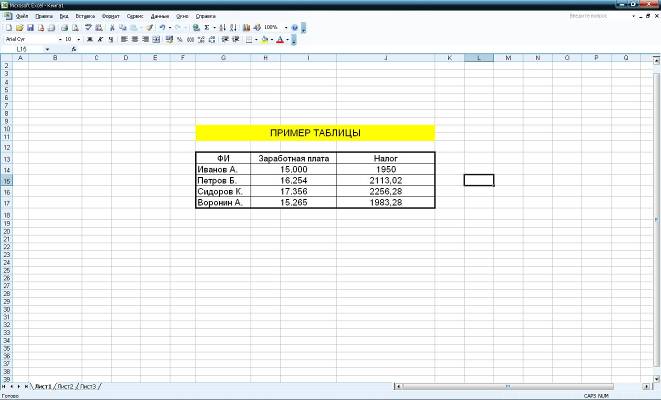Screen dimensions: 661x400
Task: Create a new blank workbook
Action: [x=8, y=28]
